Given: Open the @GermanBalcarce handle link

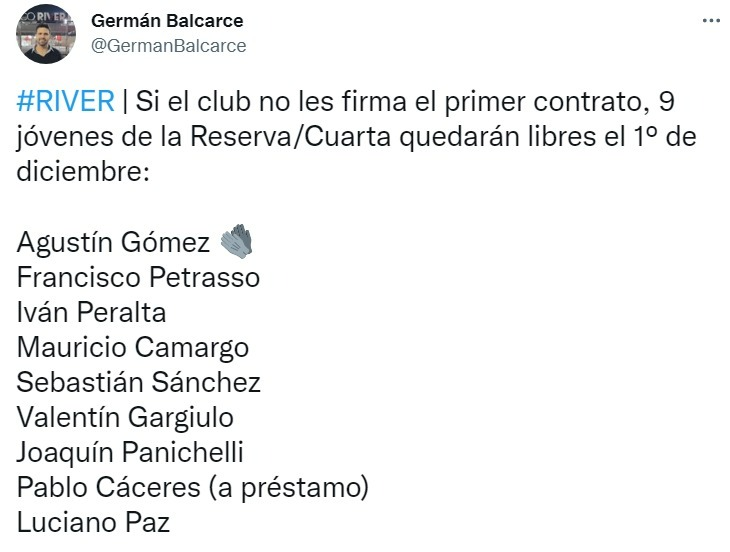Looking at the screenshot, I should click(169, 46).
